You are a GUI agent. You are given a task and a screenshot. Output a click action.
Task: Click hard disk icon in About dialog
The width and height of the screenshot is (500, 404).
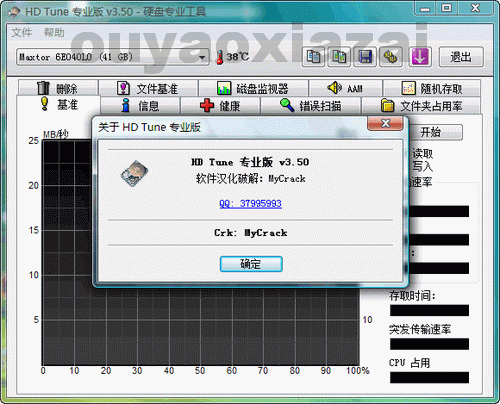pos(134,173)
